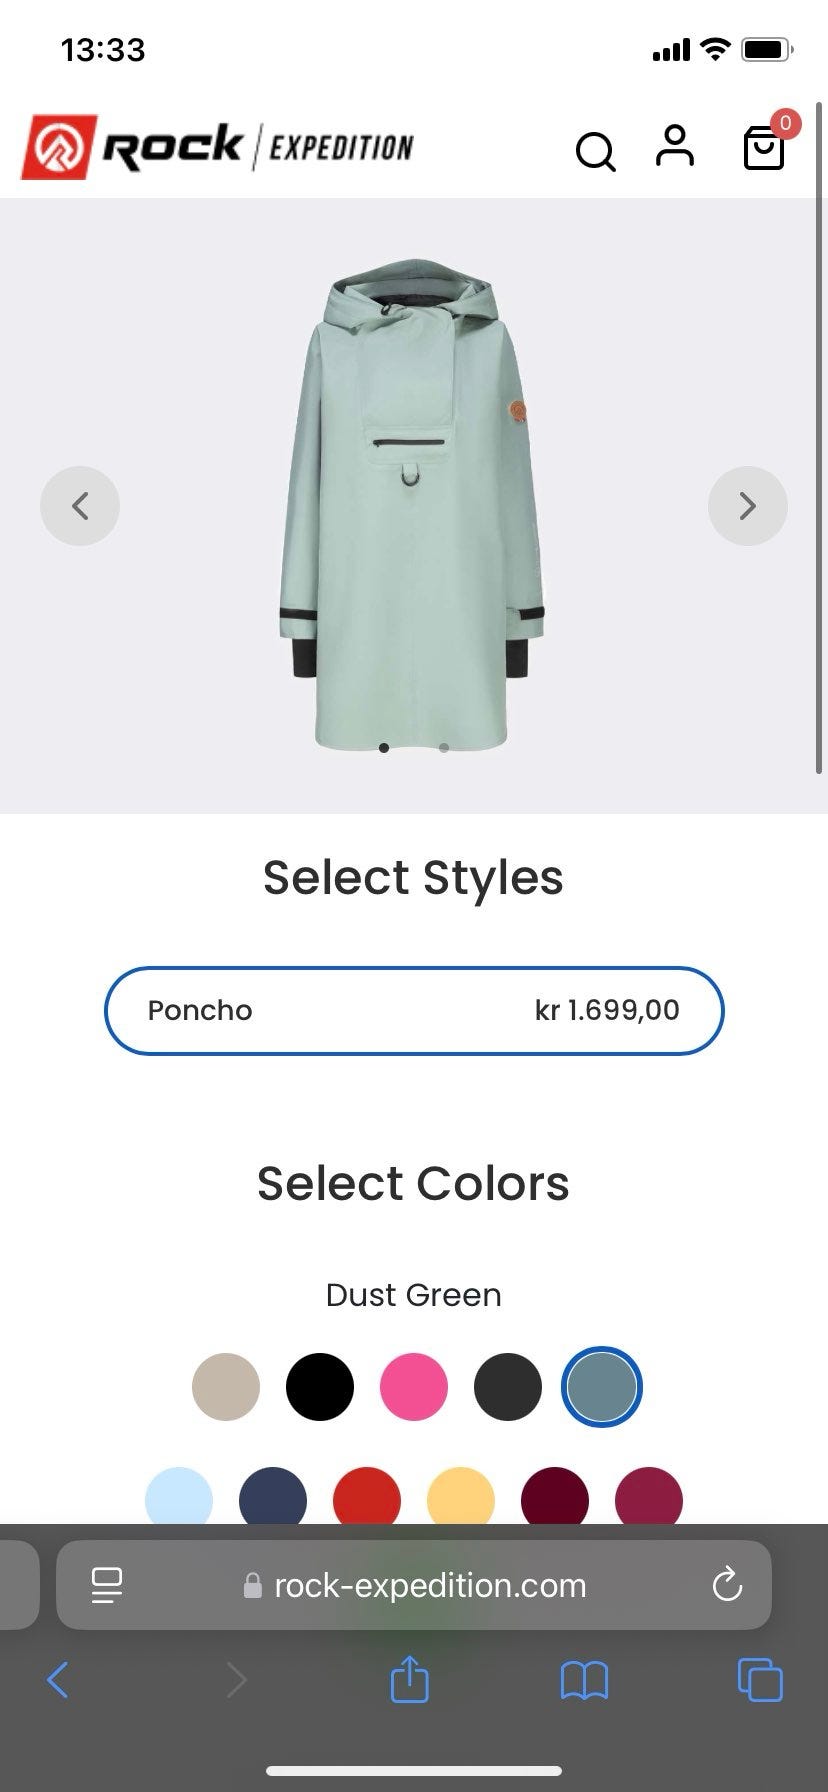Screen dimensions: 828x1792
Task: Open Safari tabs overview icon
Action: coord(760,1679)
